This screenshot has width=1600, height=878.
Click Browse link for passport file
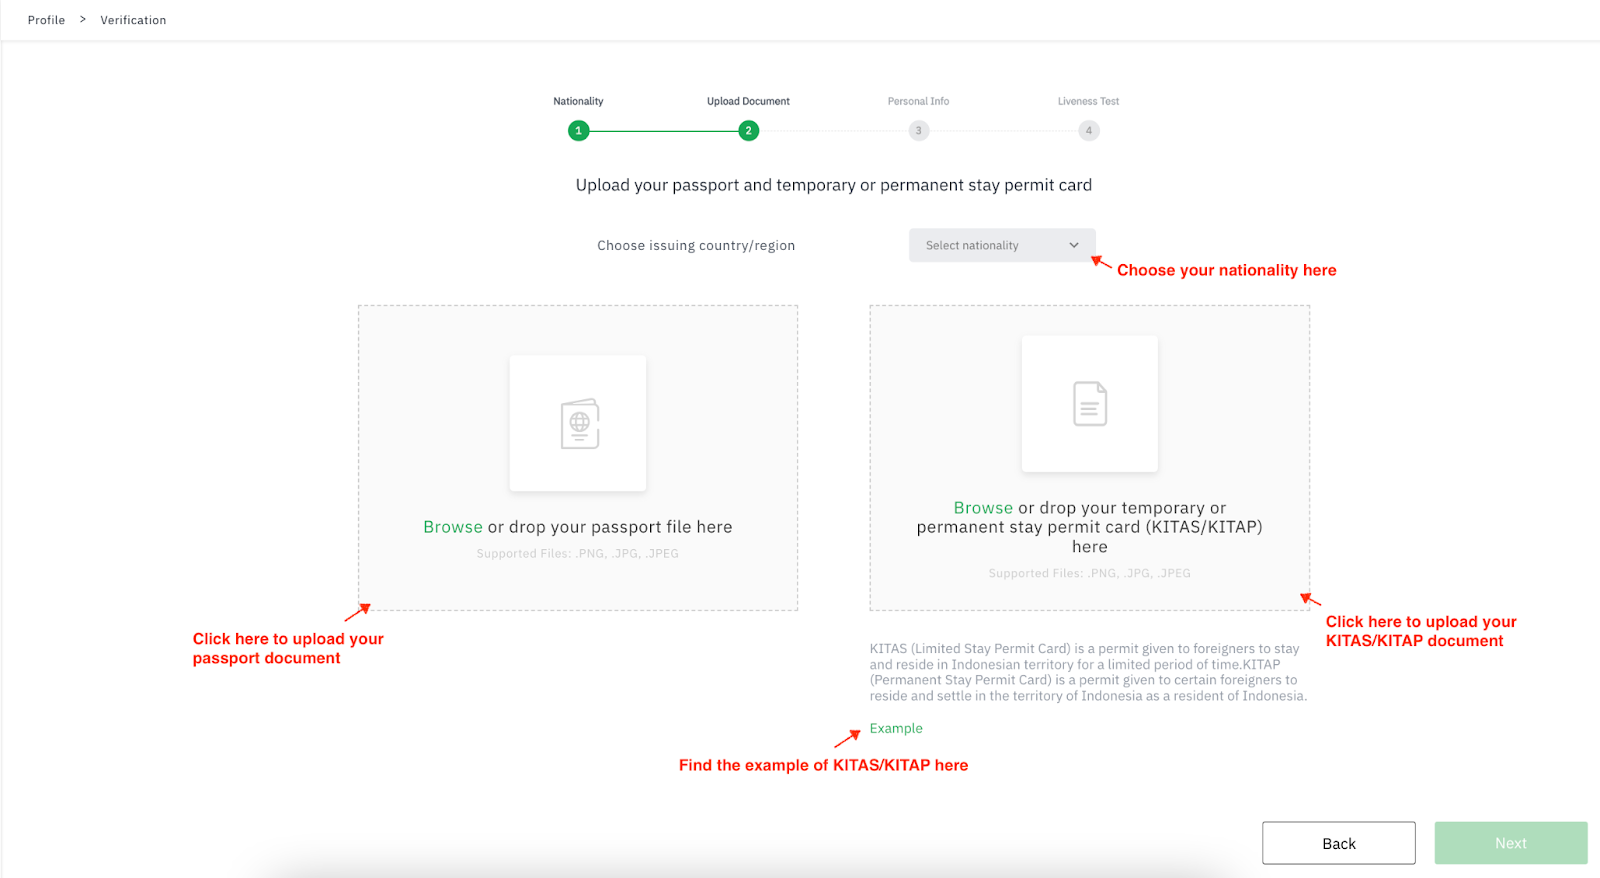(452, 527)
